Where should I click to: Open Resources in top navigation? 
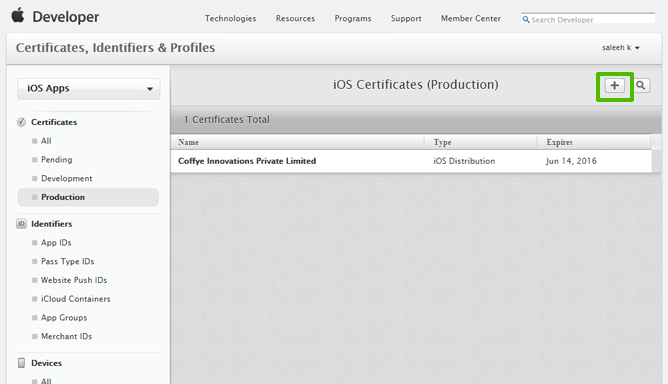click(295, 19)
